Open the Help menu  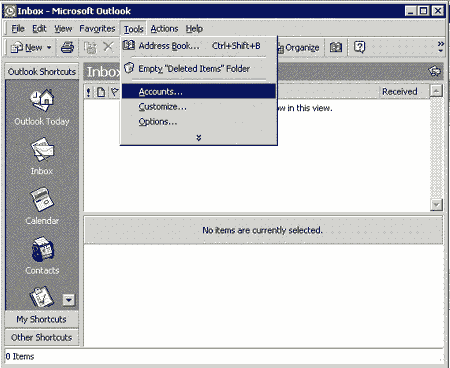194,29
